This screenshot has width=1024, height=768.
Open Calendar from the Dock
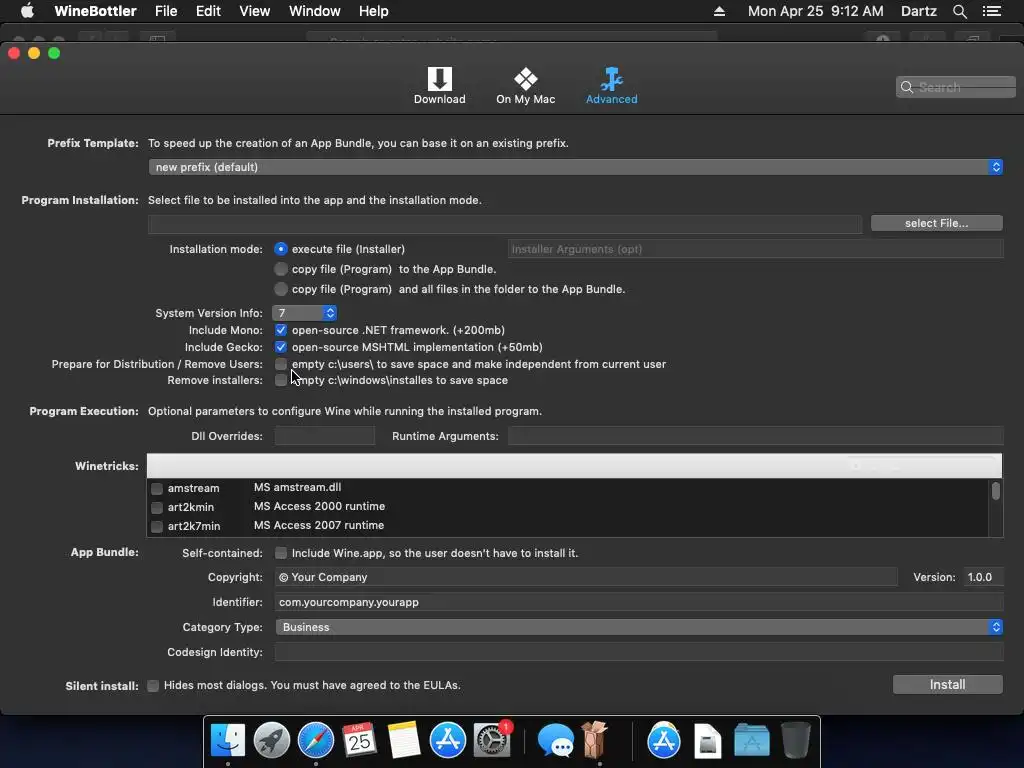tap(359, 740)
